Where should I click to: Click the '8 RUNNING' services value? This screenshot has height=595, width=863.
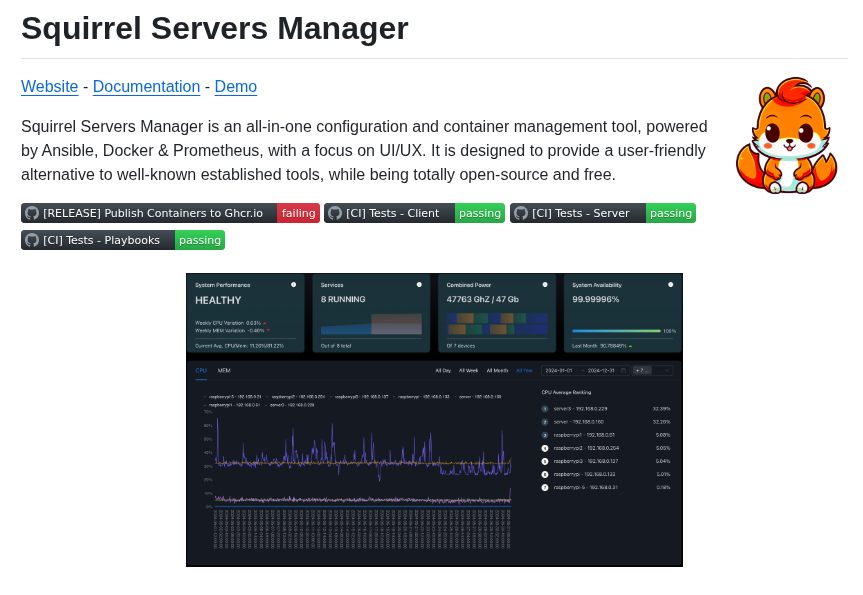343,299
